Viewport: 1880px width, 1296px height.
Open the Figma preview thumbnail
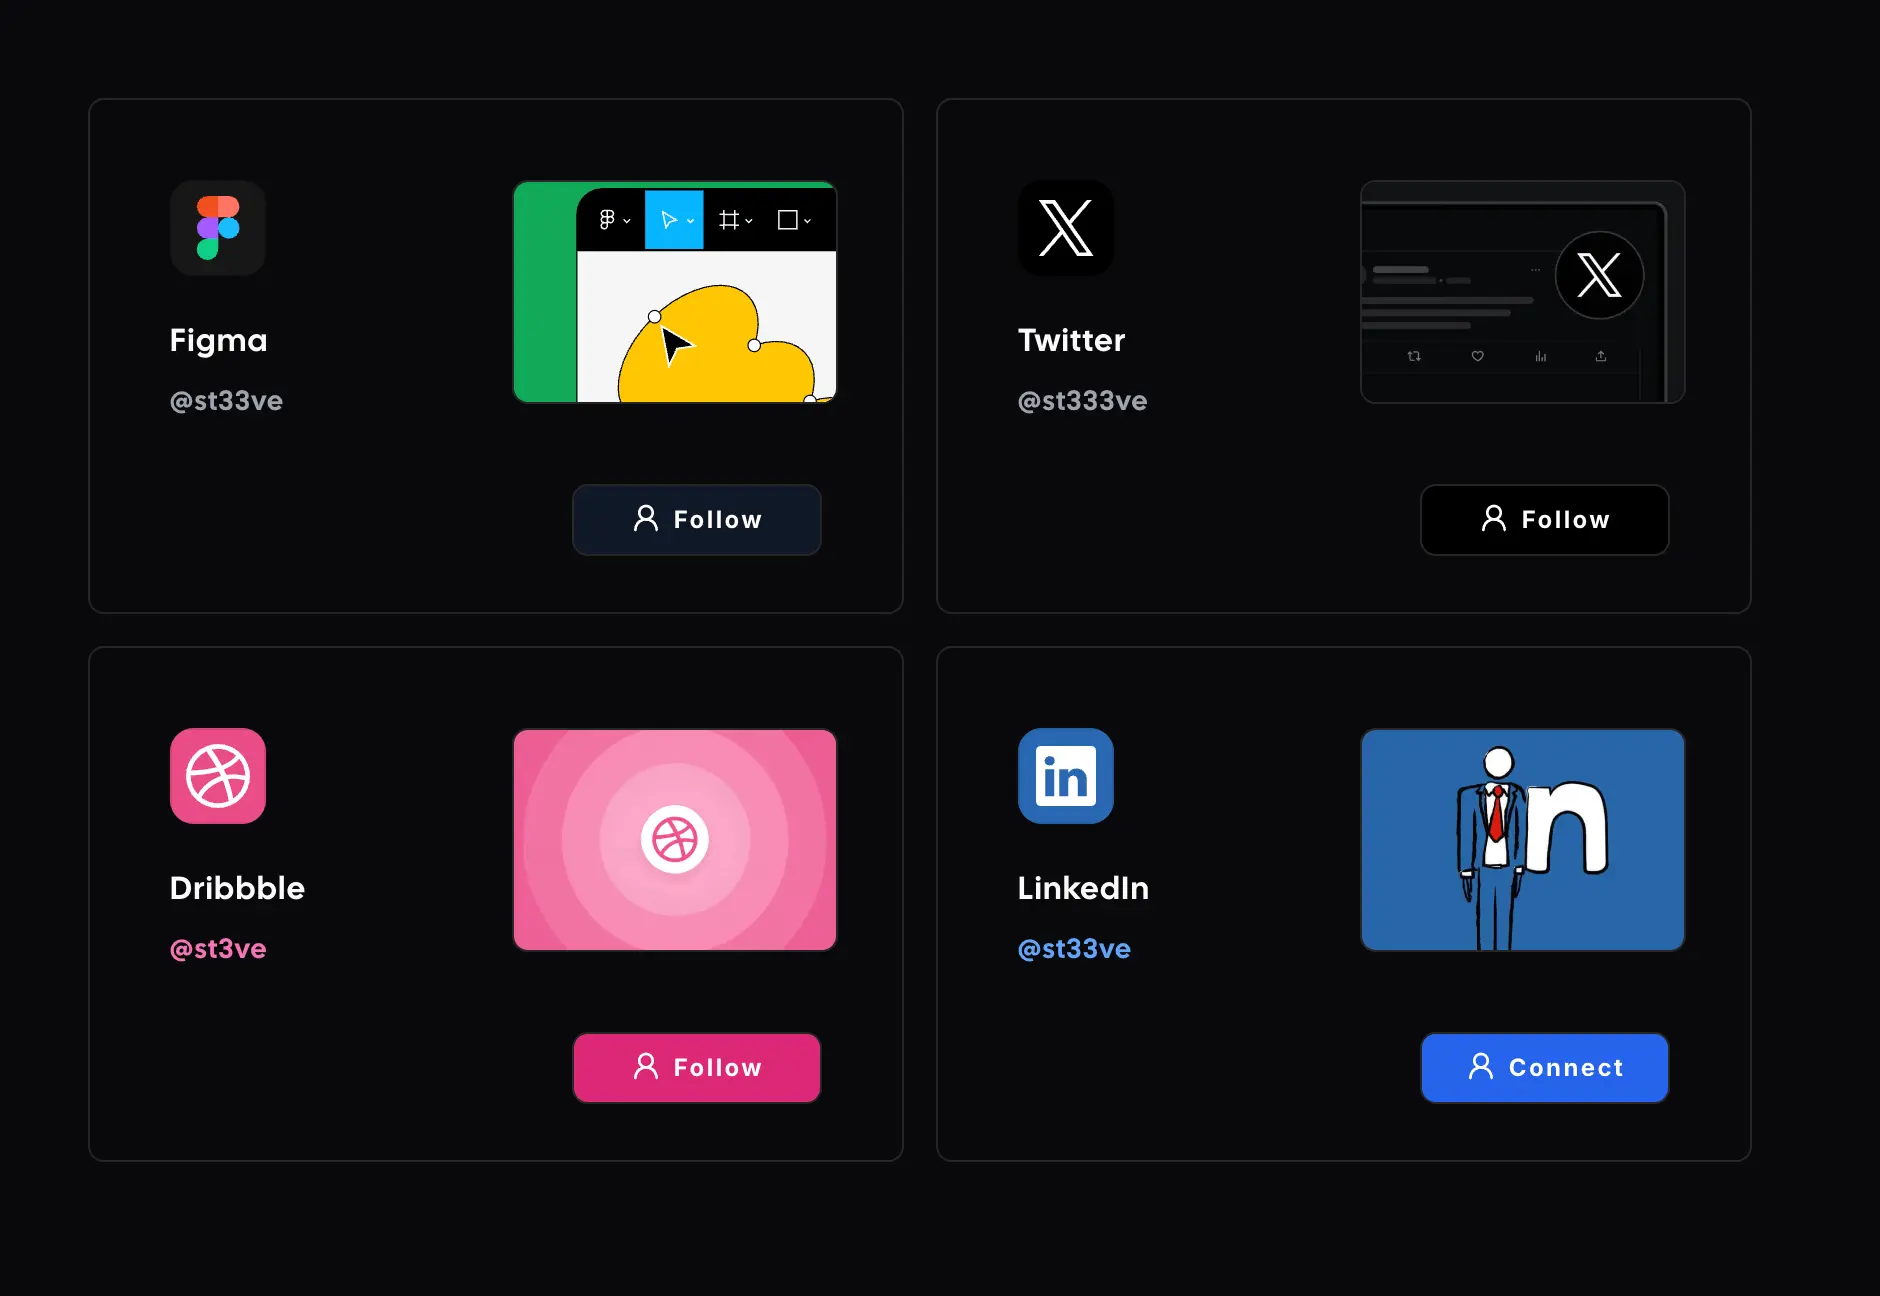(675, 292)
